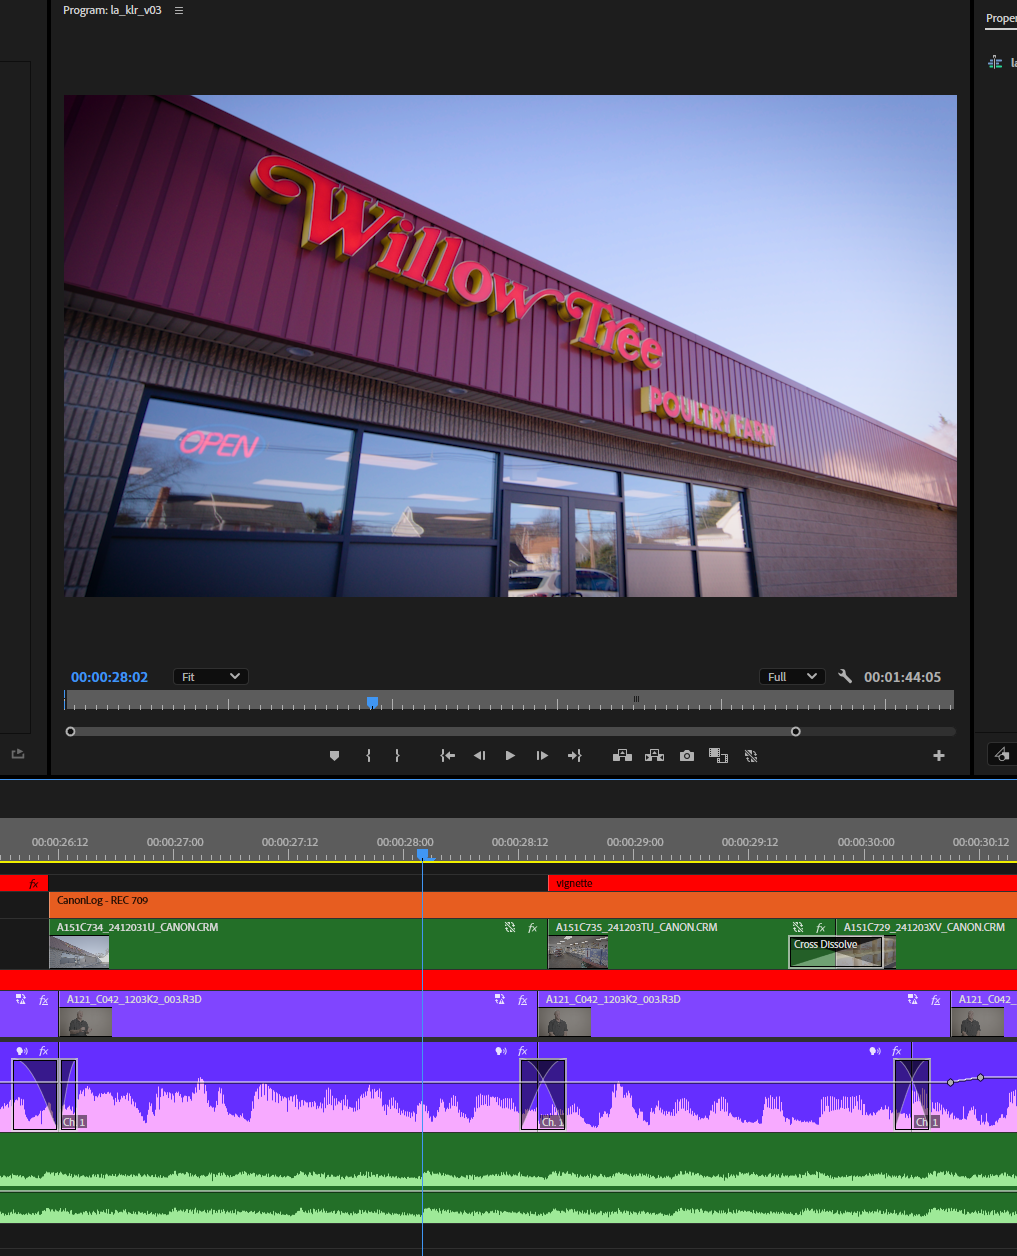This screenshot has width=1017, height=1256.
Task: Click left handle of monitor zoom bar
Action: [70, 731]
